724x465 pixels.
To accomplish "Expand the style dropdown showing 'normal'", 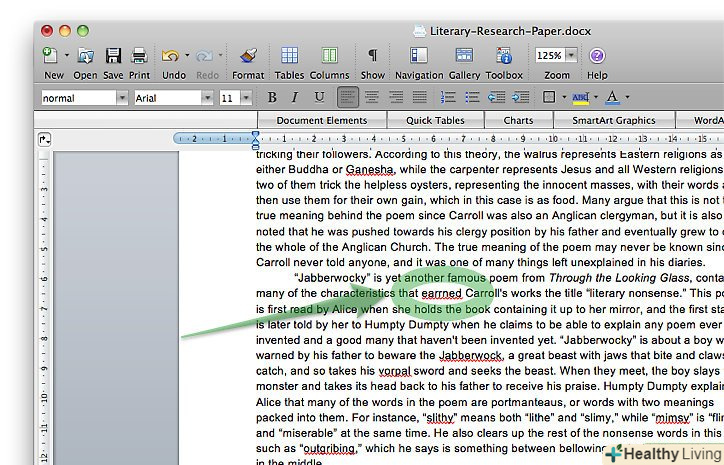I will 122,98.
